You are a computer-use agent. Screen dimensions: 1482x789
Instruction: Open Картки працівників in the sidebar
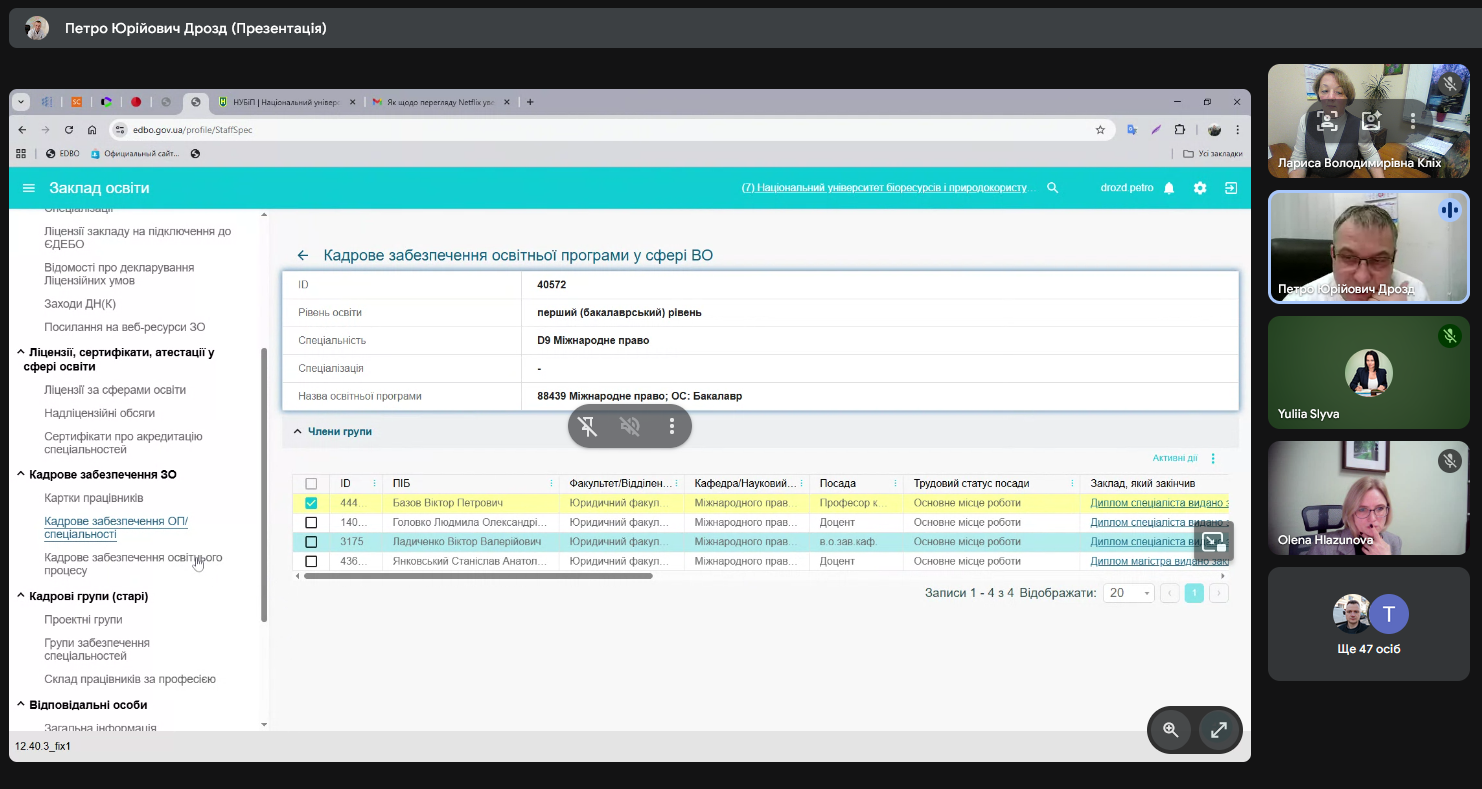pos(94,498)
